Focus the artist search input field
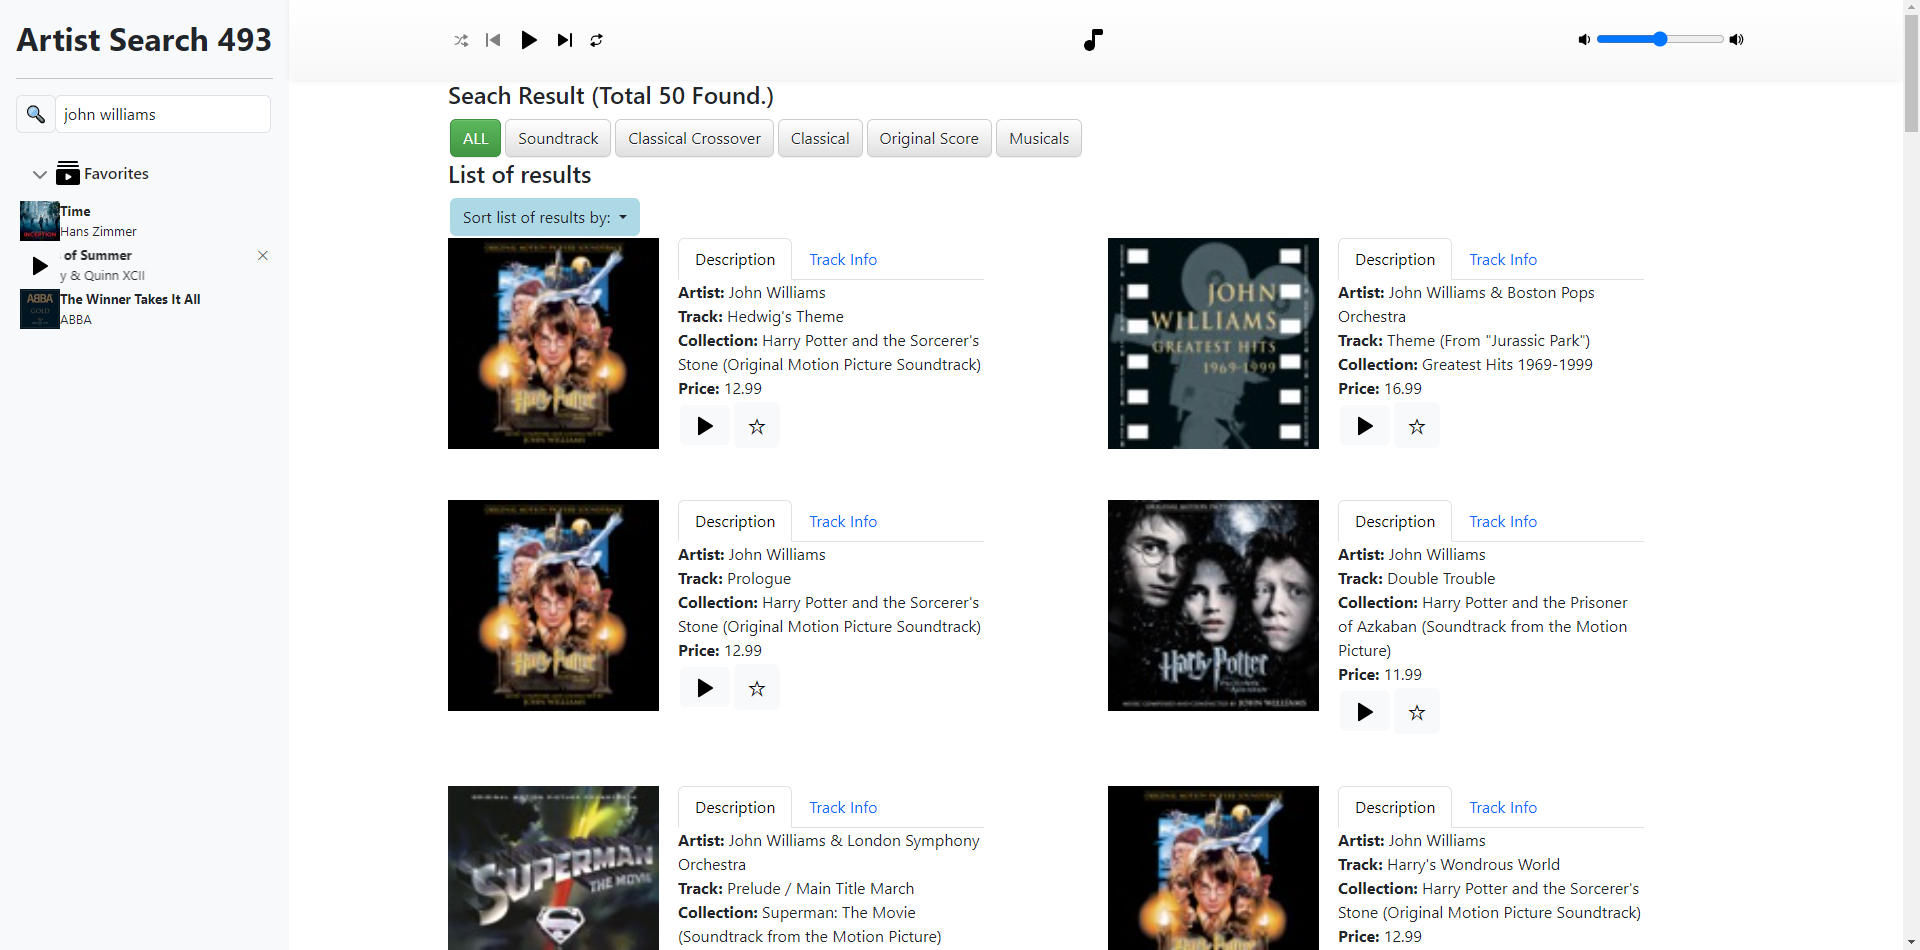Image resolution: width=1920 pixels, height=950 pixels. tap(163, 114)
